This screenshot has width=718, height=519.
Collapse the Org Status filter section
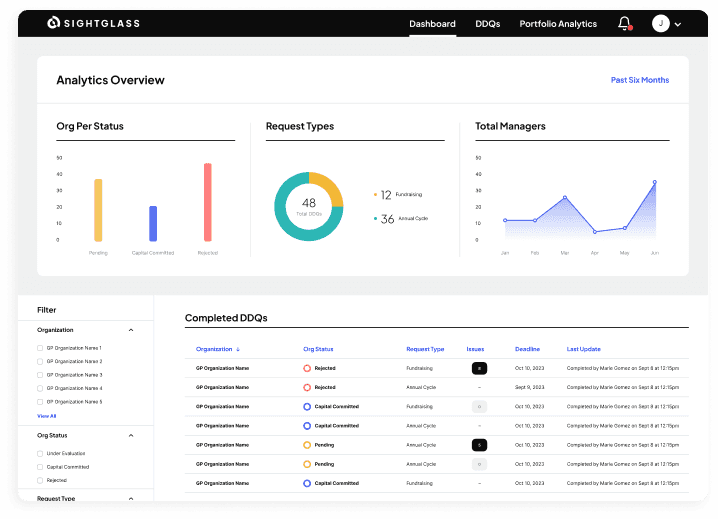[x=131, y=436]
